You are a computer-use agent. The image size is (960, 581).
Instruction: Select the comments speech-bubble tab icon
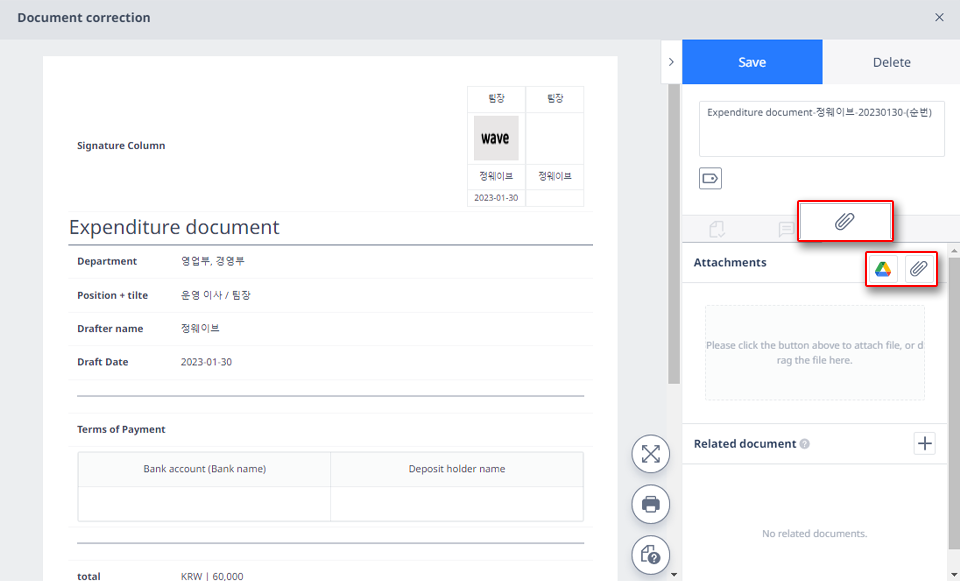(x=786, y=229)
